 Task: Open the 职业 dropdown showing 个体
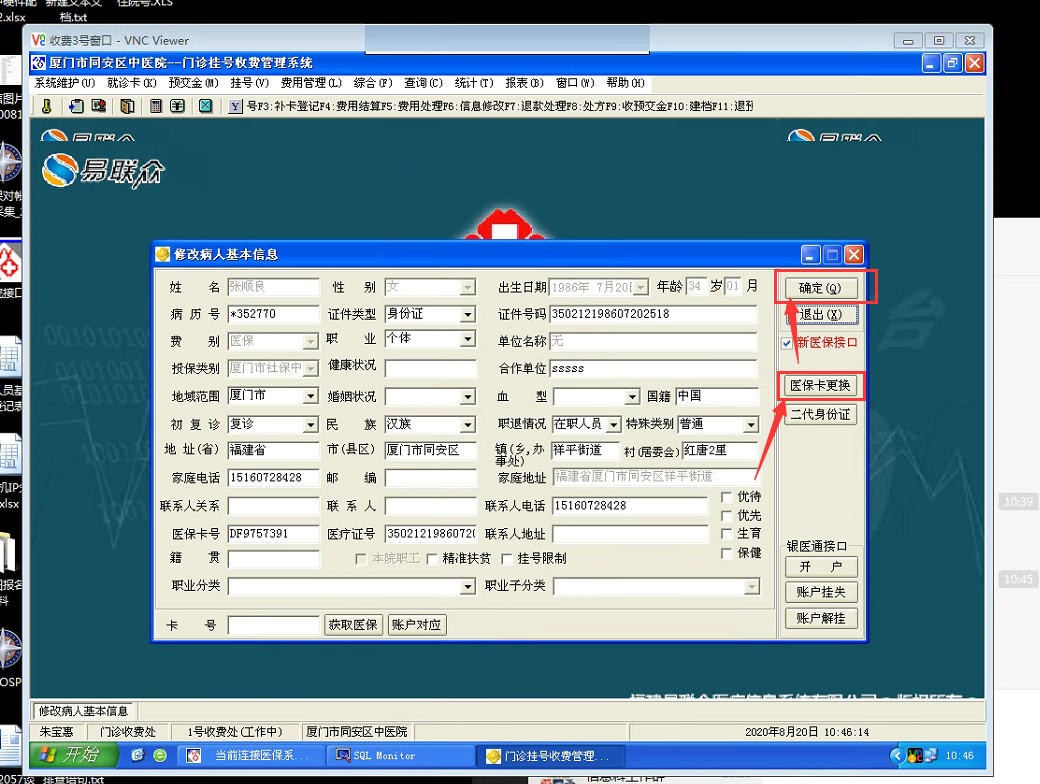pos(468,339)
